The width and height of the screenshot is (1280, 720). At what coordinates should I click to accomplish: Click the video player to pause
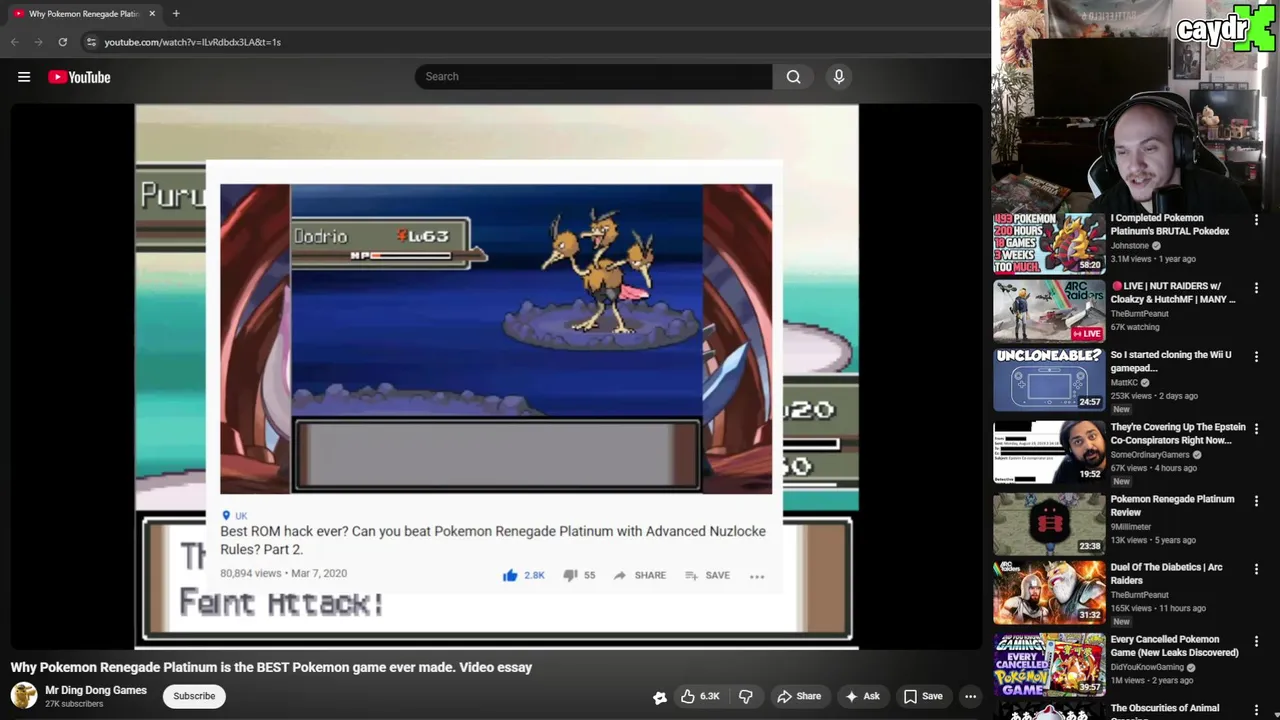coord(496,377)
